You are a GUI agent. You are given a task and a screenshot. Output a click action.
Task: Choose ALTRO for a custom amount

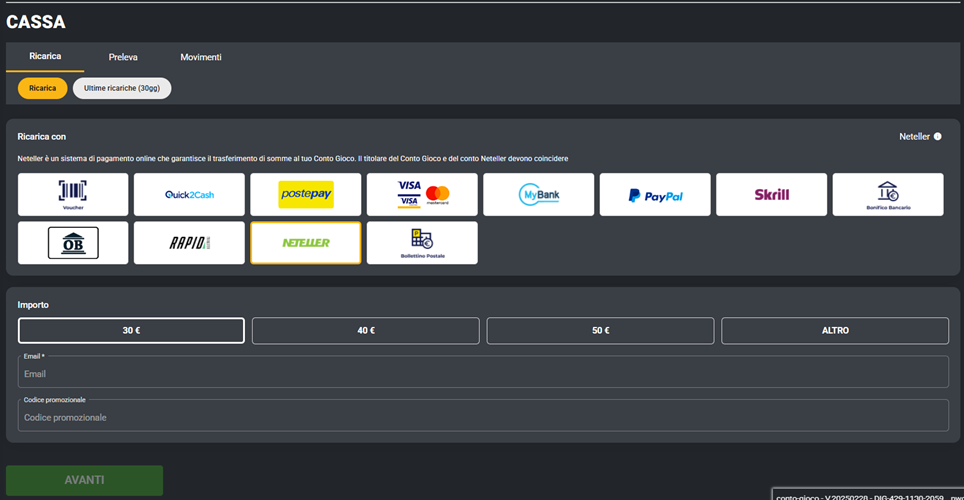click(x=835, y=330)
